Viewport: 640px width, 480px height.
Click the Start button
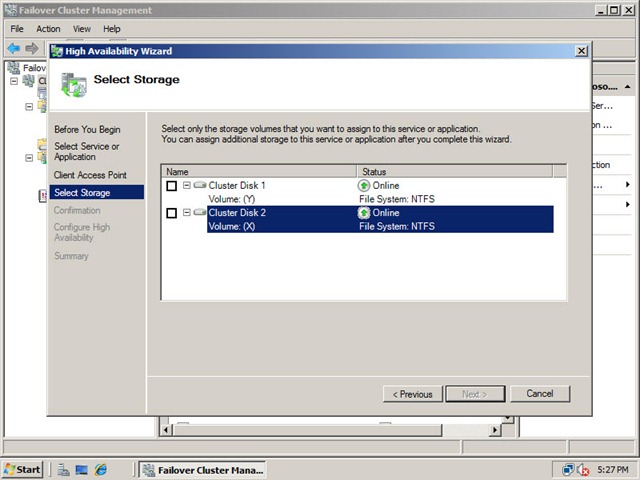coord(22,470)
